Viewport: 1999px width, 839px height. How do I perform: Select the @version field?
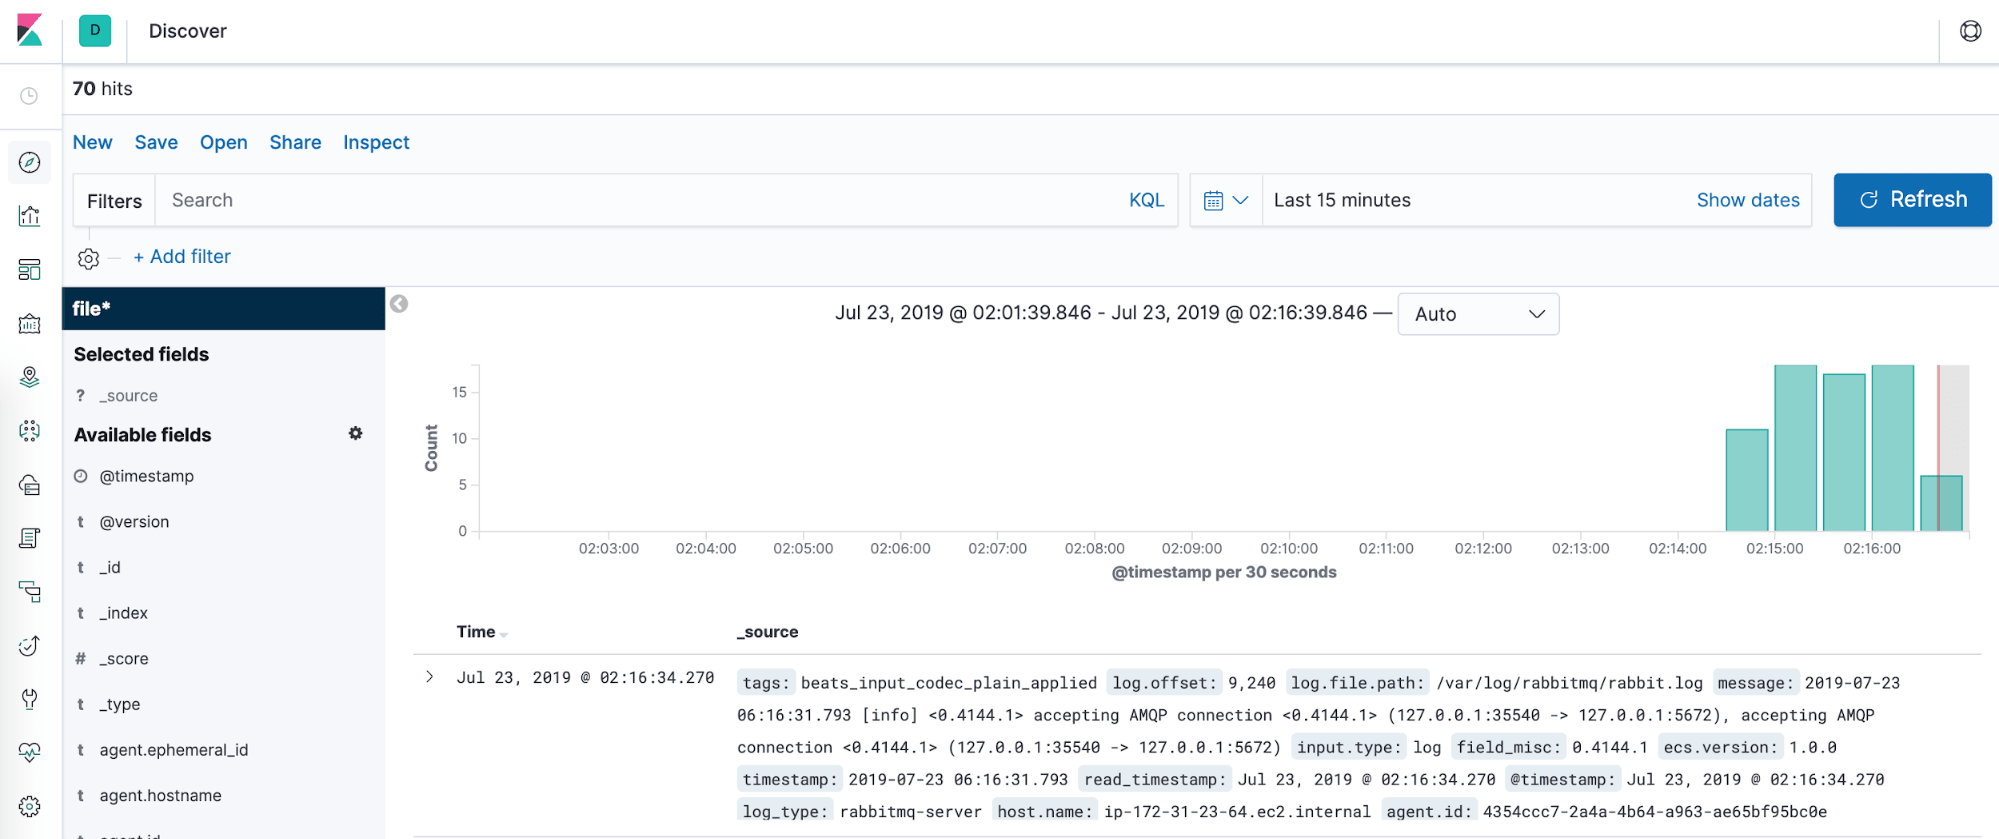point(134,522)
